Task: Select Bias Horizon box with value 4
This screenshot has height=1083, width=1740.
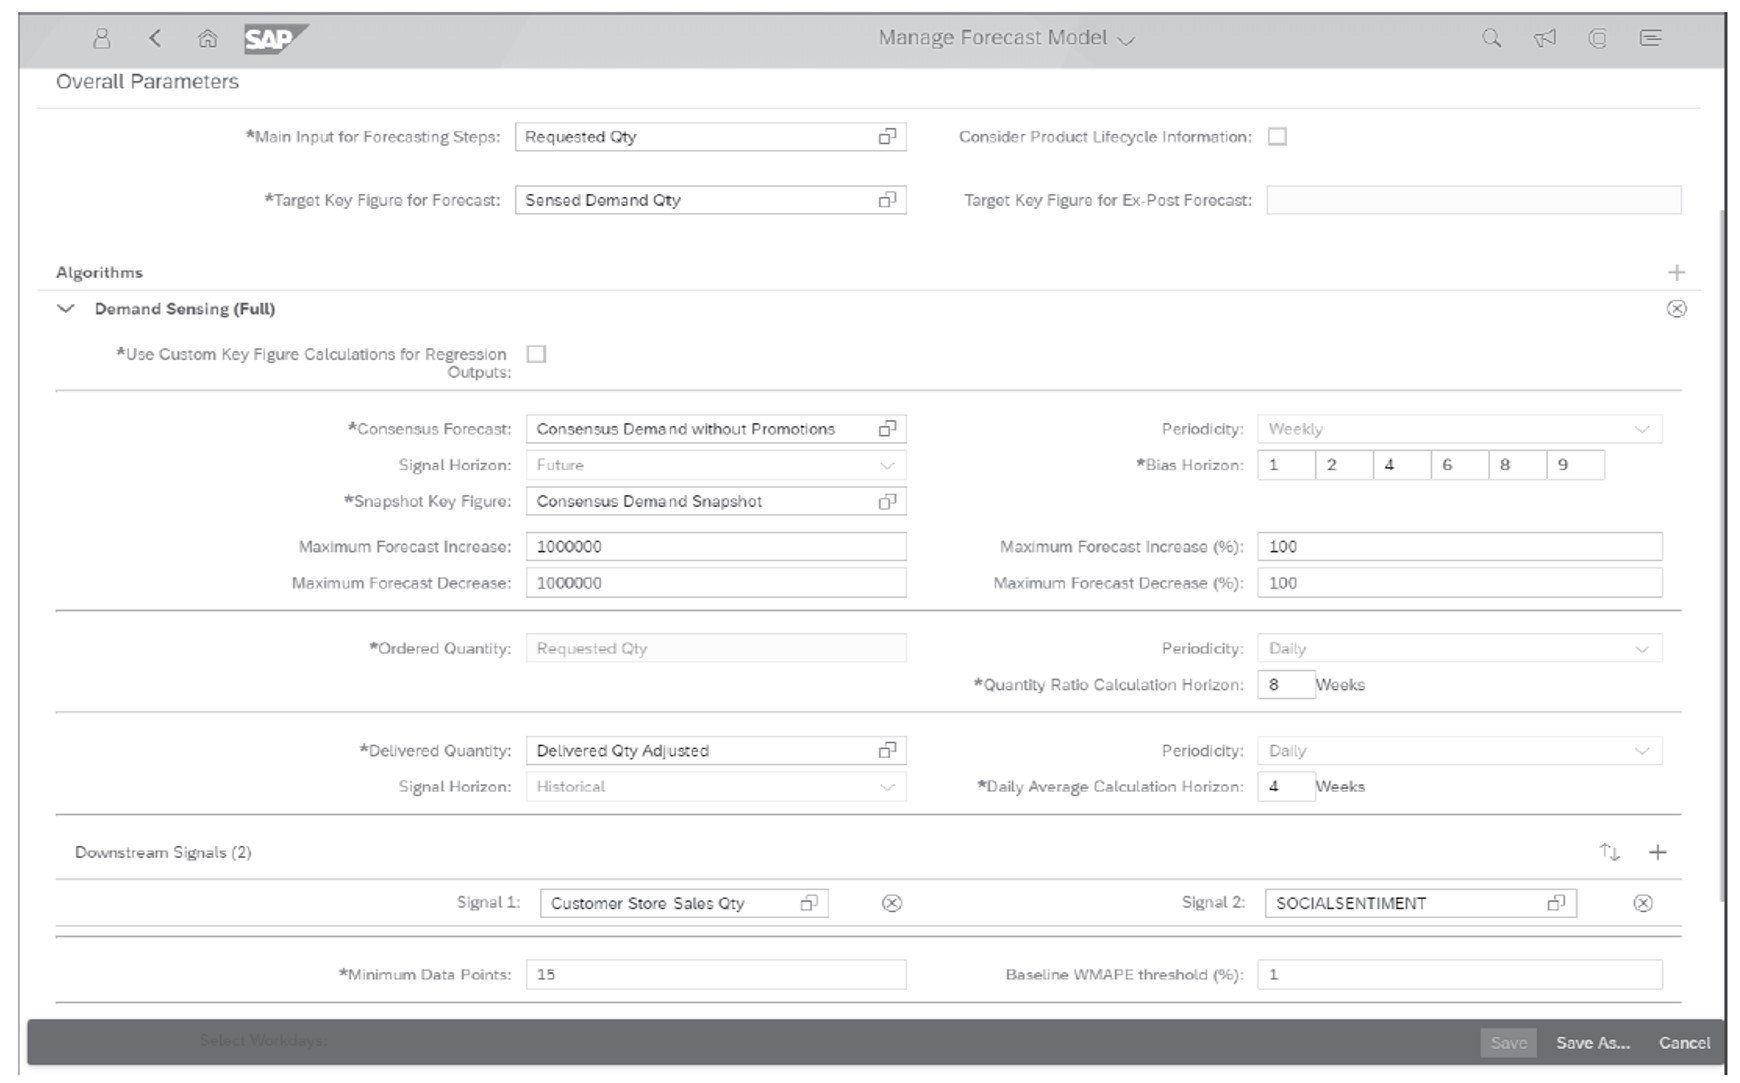Action: [1402, 465]
